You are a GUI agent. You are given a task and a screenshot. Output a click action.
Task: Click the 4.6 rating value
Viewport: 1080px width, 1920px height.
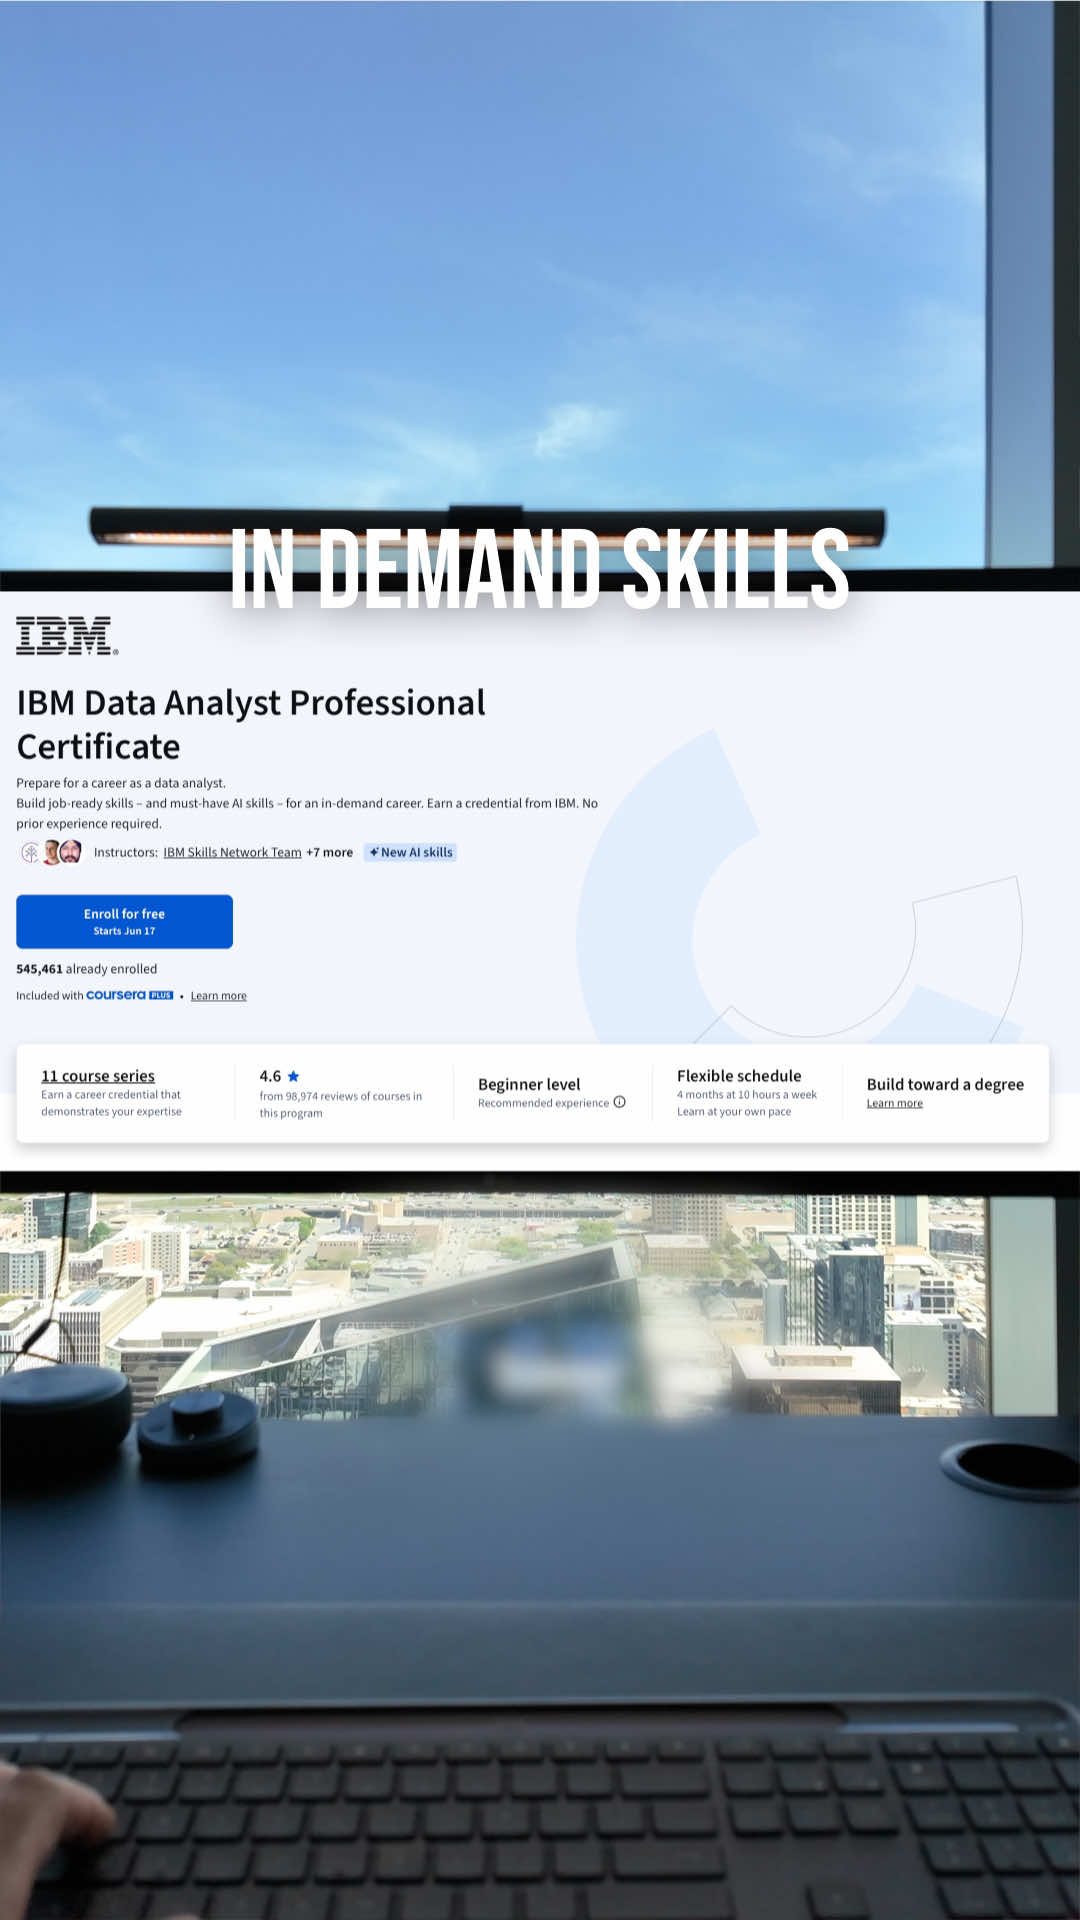(270, 1076)
